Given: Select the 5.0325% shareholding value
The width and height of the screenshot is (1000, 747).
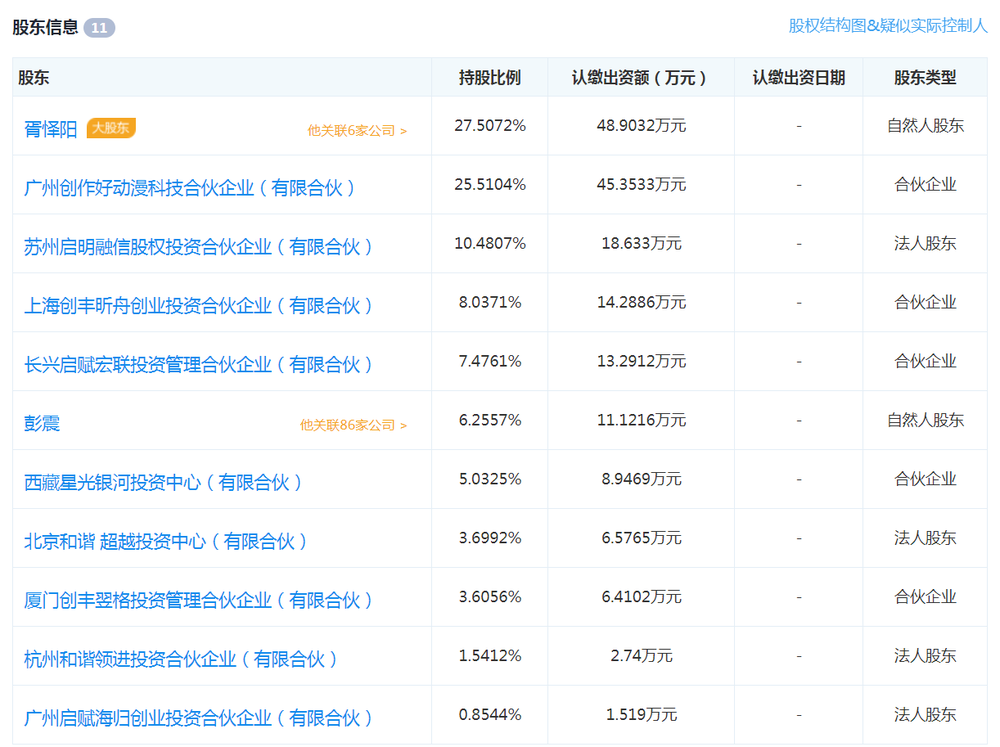Looking at the screenshot, I should click(x=490, y=479).
